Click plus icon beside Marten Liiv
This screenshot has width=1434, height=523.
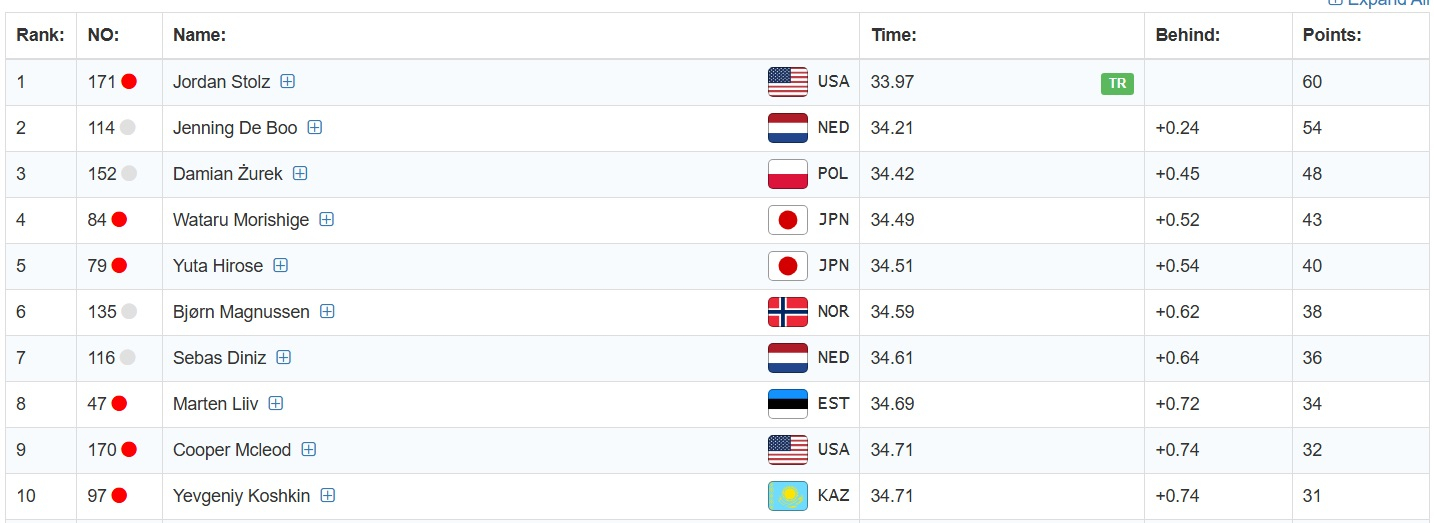tap(276, 403)
